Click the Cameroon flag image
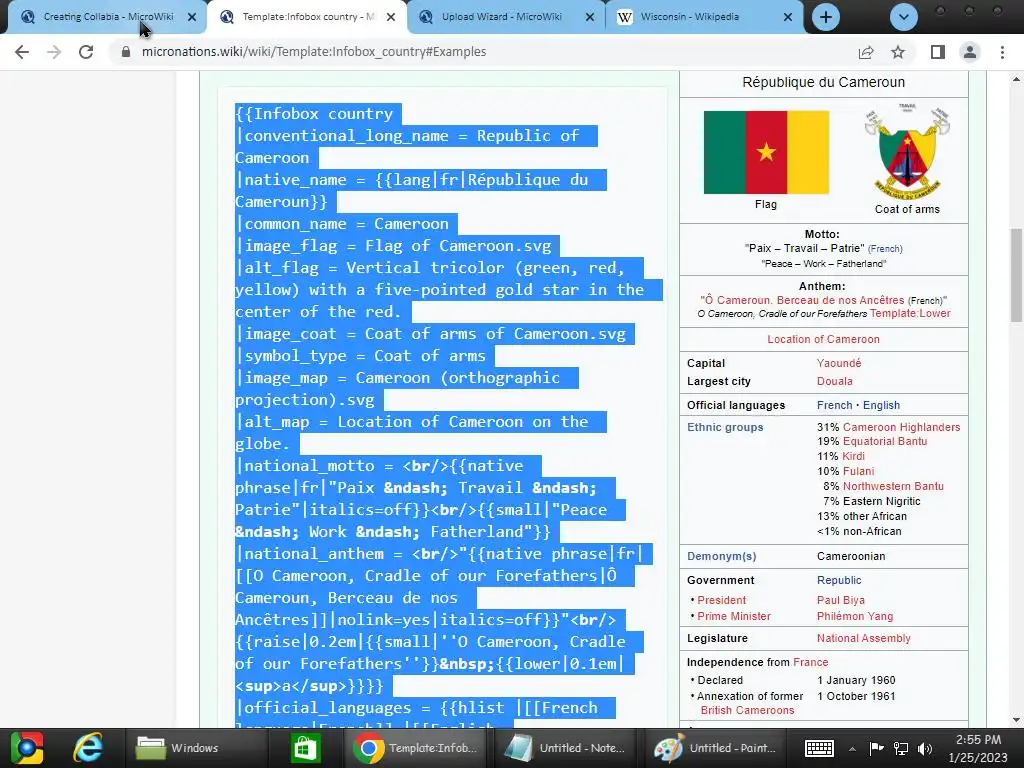The height and width of the screenshot is (768, 1024). [766, 152]
